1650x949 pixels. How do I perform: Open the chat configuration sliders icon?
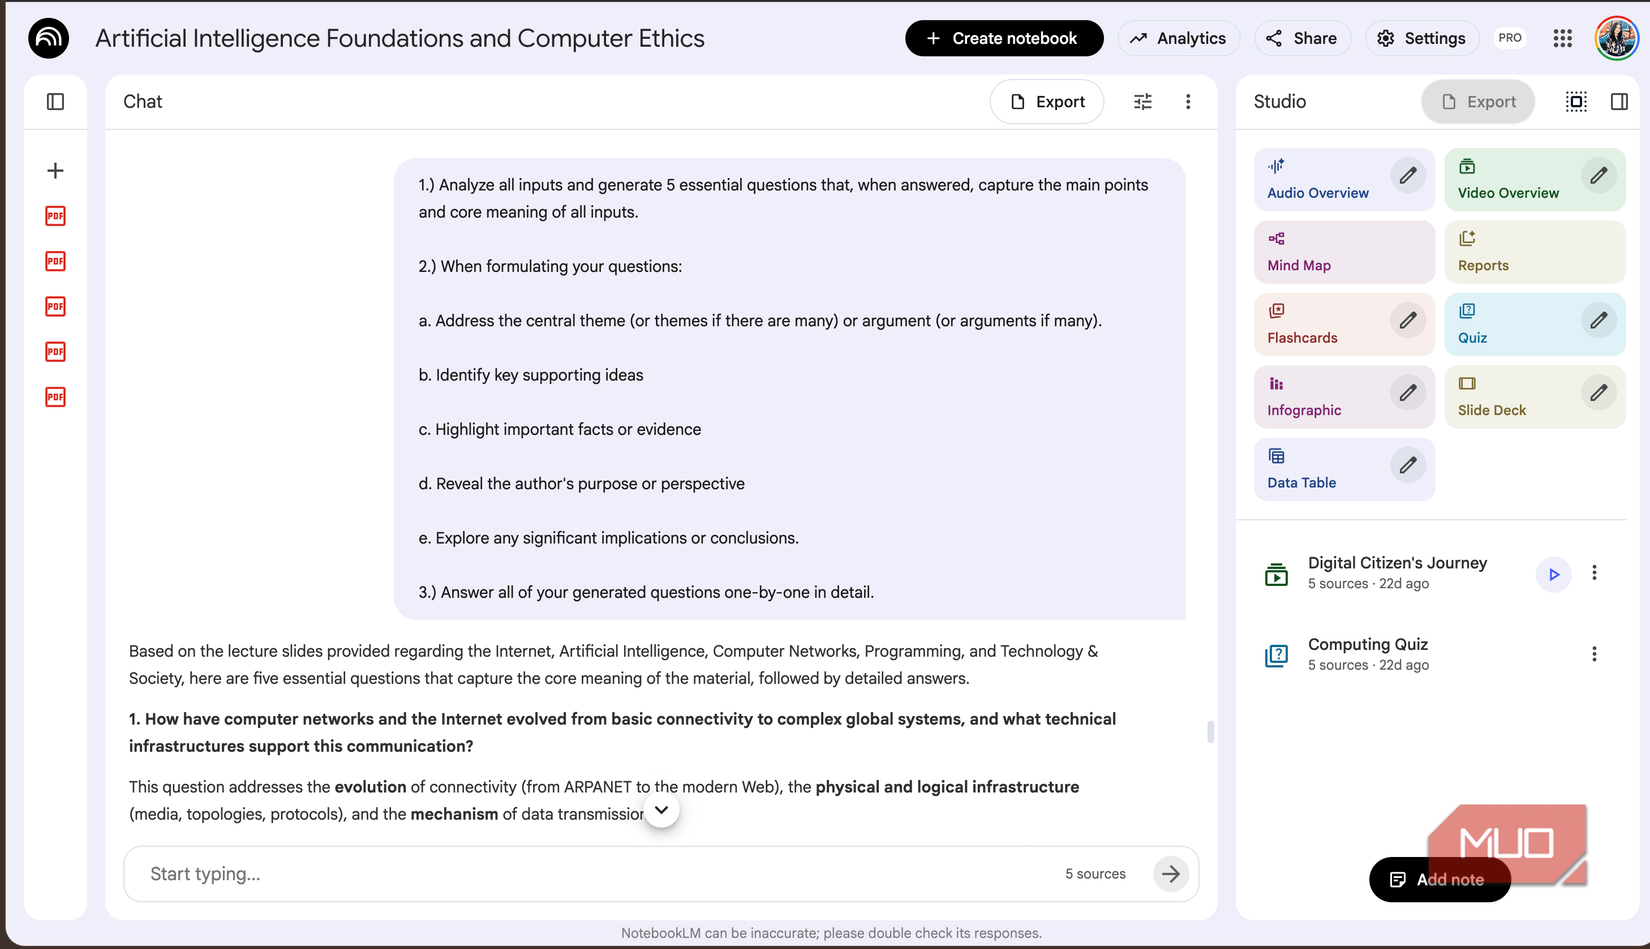tap(1143, 102)
